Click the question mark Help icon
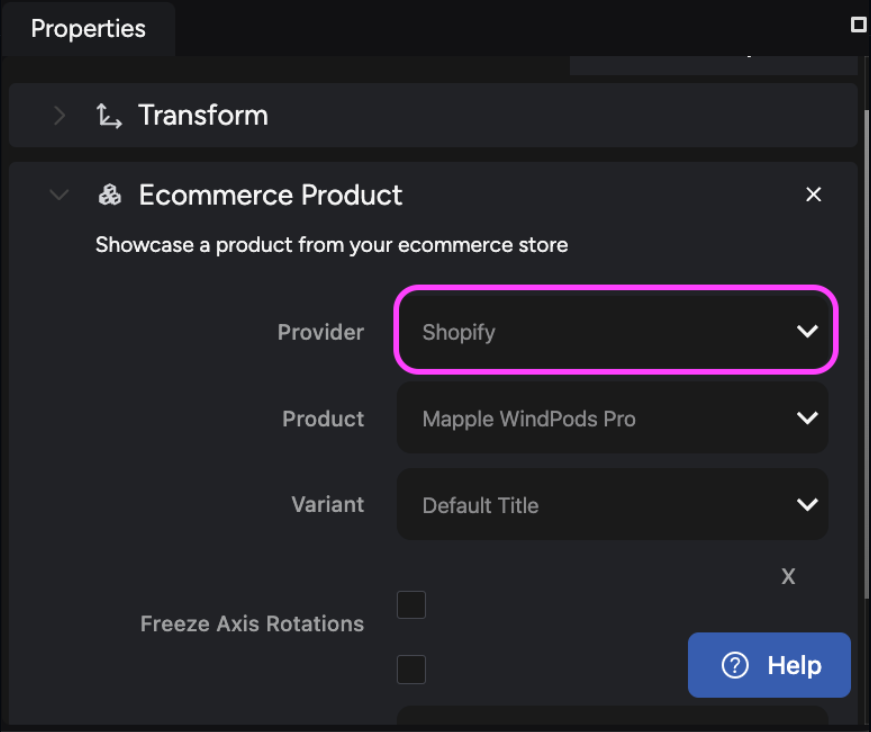 (735, 665)
